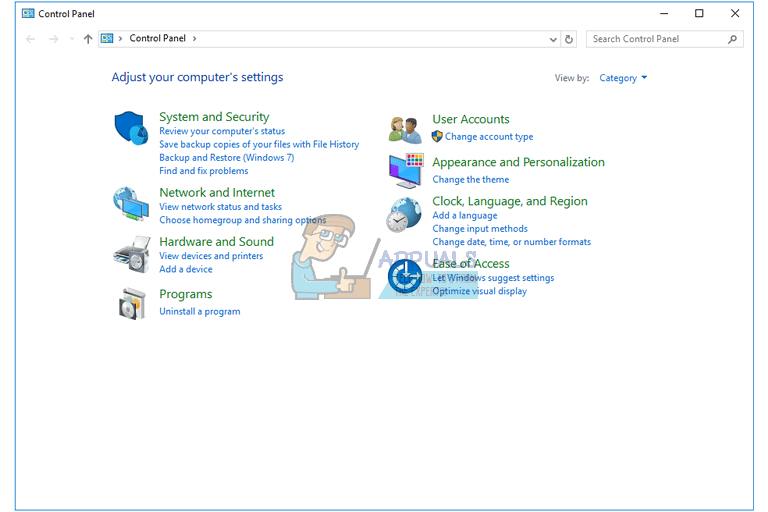Expand the chevron after Control Panel breadcrumb

(x=194, y=38)
